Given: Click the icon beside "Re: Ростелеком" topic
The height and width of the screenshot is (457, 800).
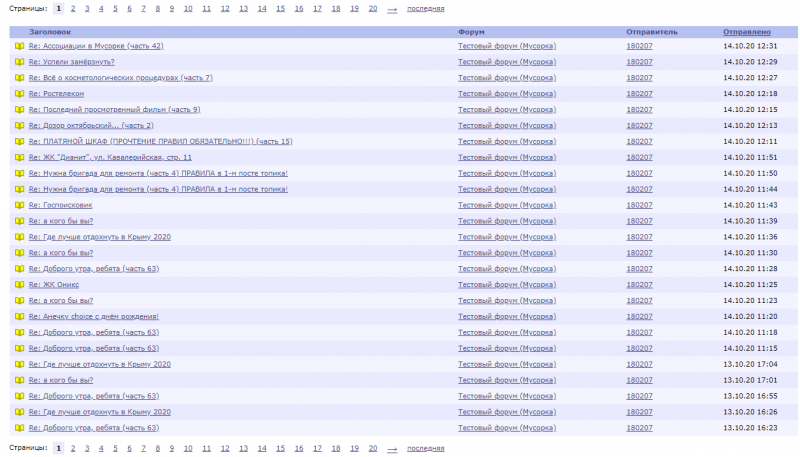Looking at the screenshot, I should point(19,94).
